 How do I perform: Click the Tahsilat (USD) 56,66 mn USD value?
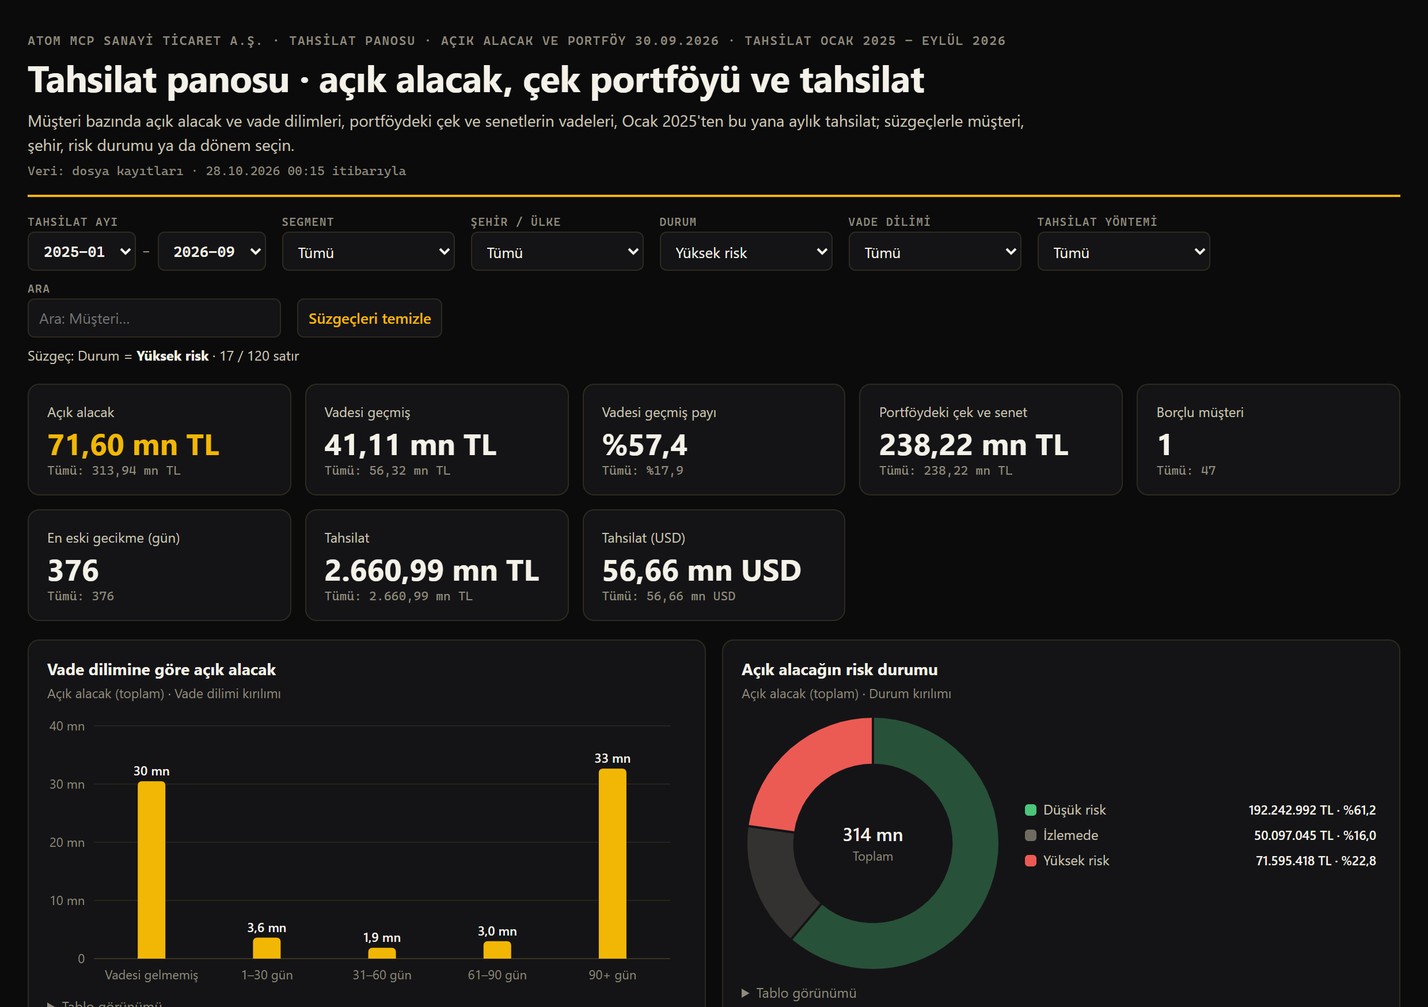point(701,571)
